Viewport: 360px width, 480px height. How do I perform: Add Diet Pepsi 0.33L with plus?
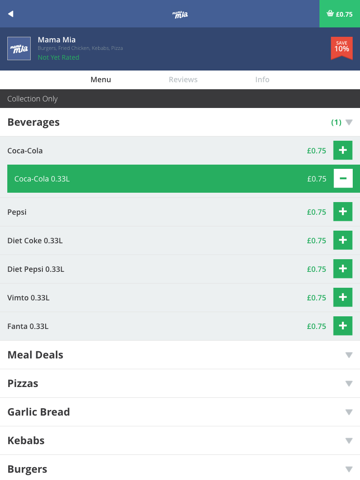click(x=343, y=269)
